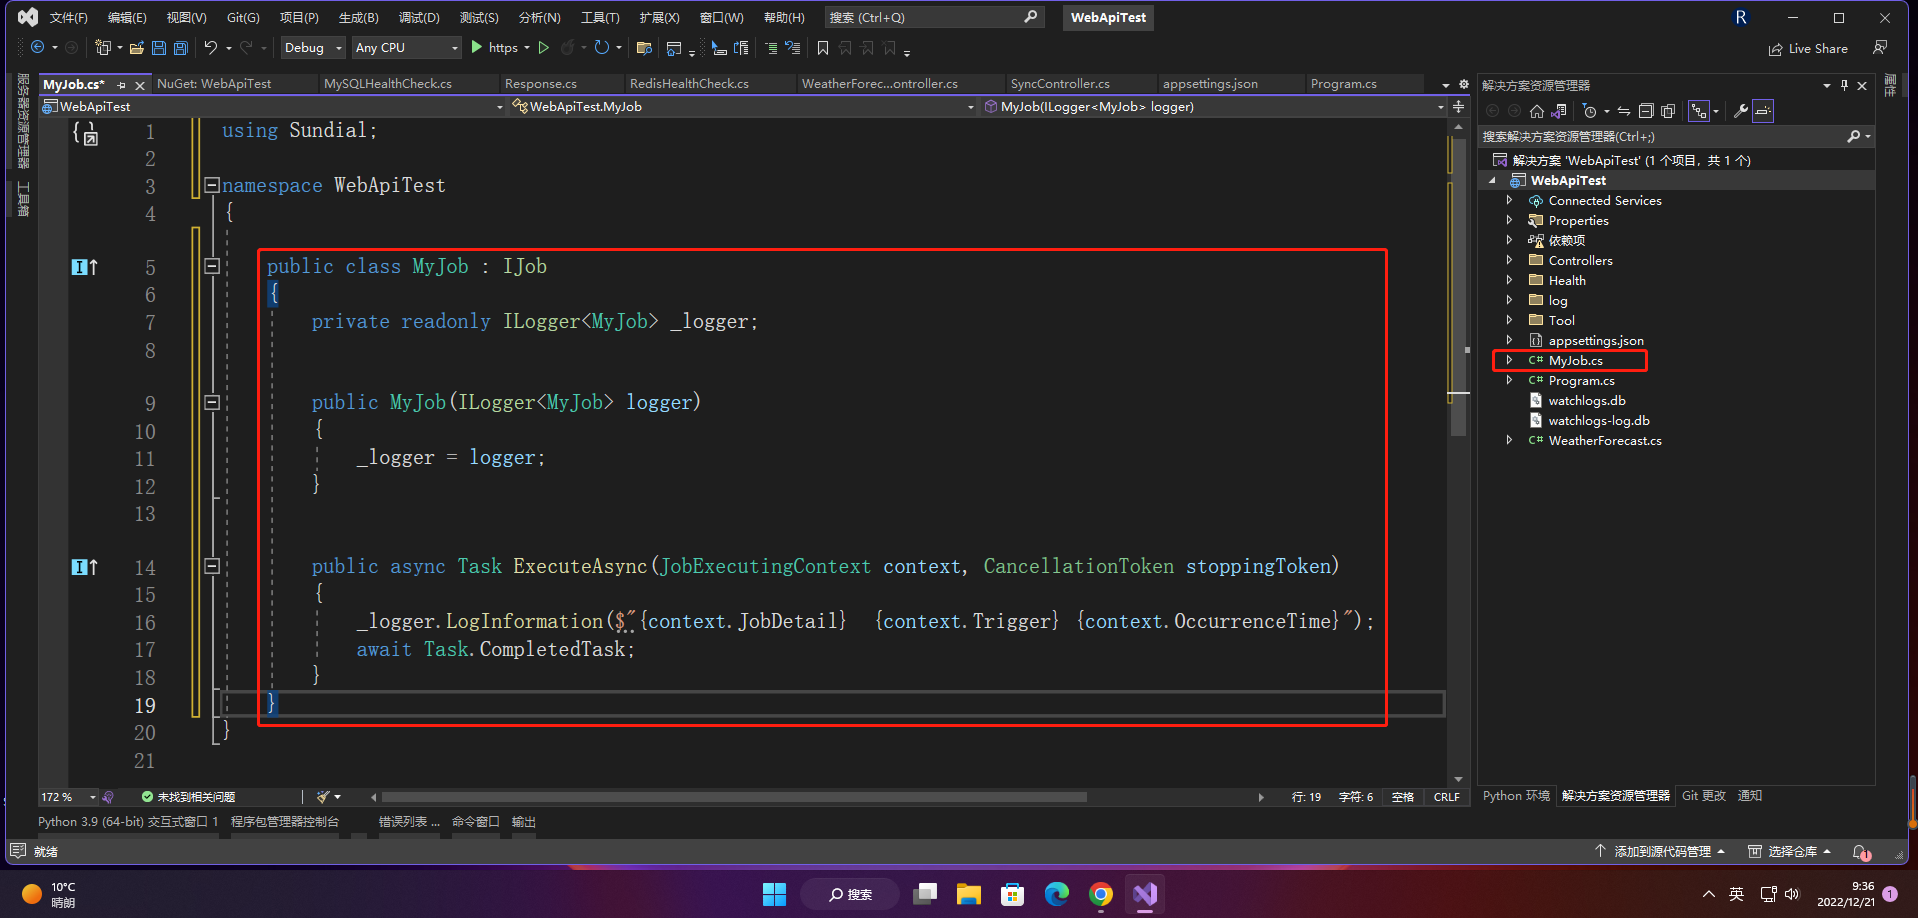Select MyJob.cs in Solution Explorer
Viewport: 1918px width, 918px height.
(1575, 360)
